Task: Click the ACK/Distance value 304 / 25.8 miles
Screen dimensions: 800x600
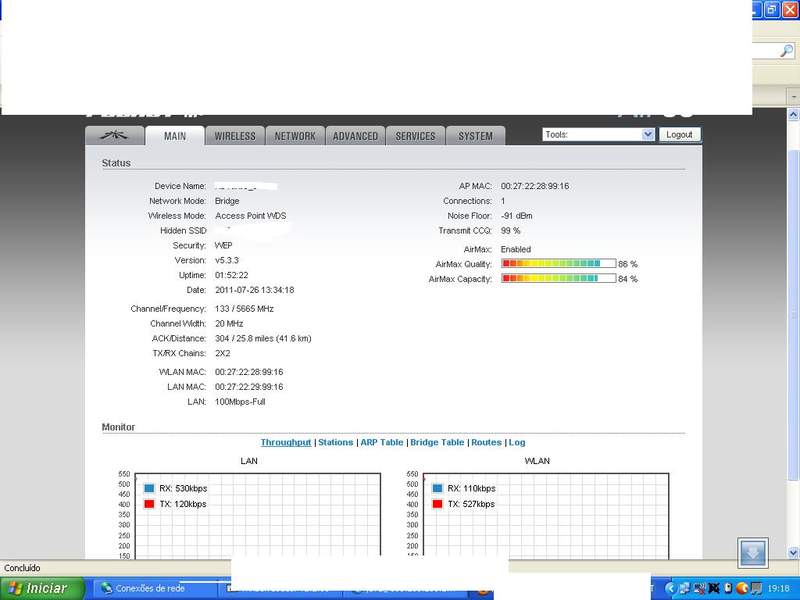Action: (x=263, y=338)
